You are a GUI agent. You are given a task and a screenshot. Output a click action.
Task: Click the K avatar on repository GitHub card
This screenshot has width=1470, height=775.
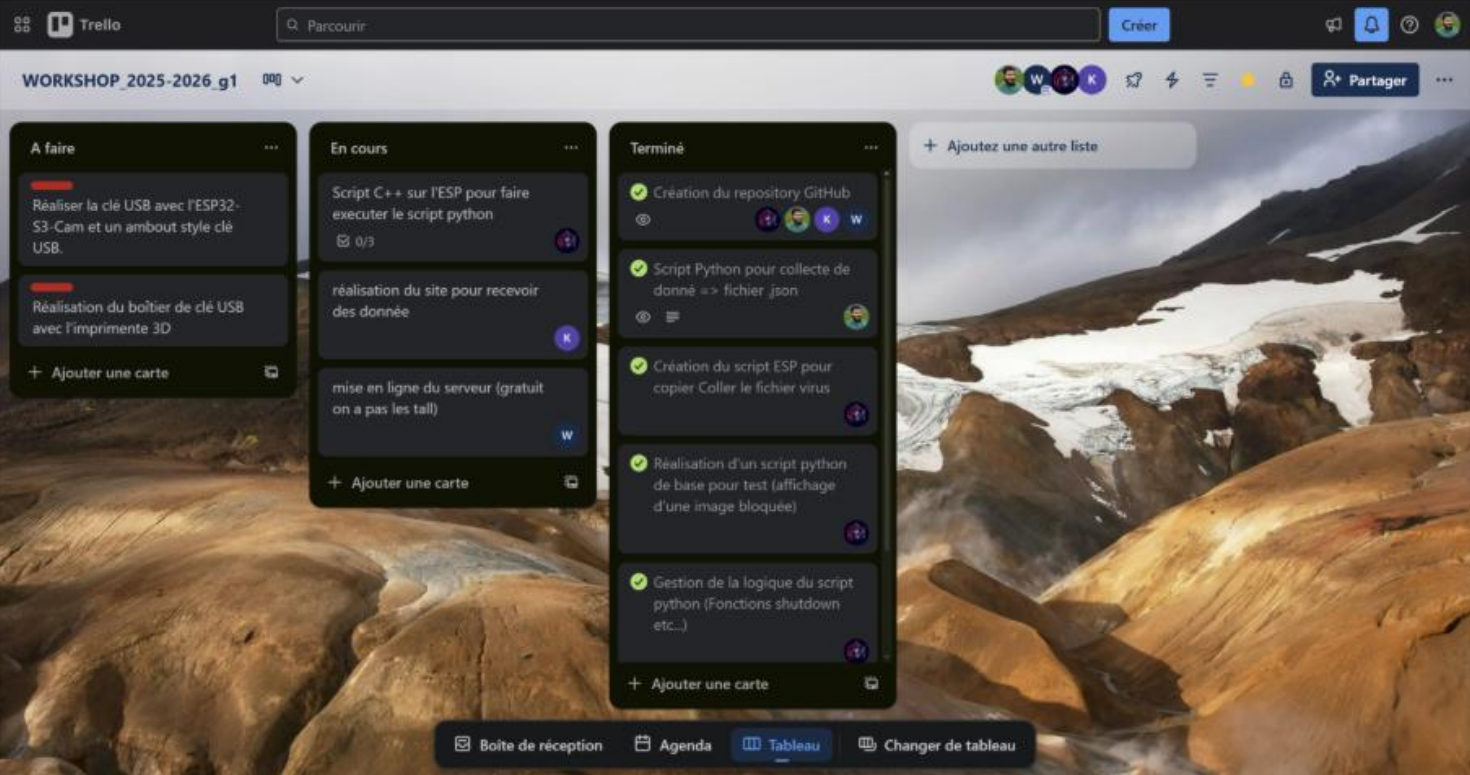826,219
